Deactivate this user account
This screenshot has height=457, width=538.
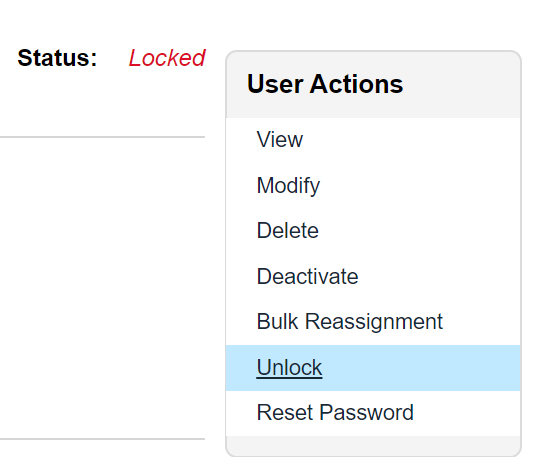307,276
